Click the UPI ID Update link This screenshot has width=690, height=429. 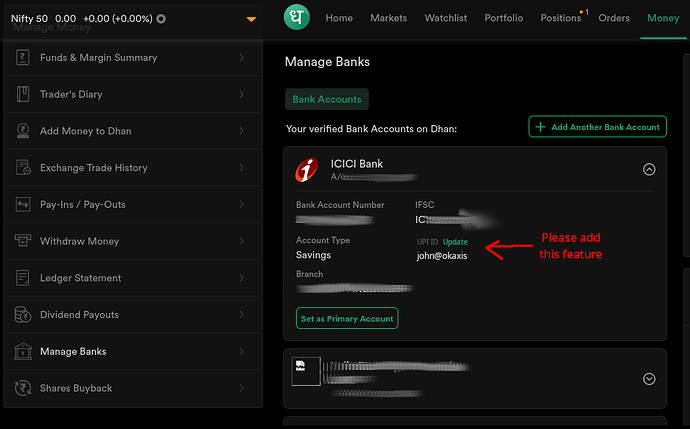pos(455,242)
